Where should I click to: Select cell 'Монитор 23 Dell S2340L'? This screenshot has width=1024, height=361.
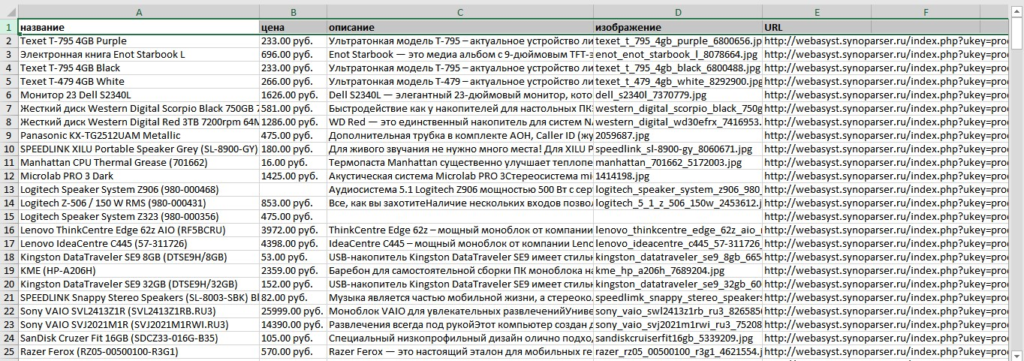tap(138, 95)
